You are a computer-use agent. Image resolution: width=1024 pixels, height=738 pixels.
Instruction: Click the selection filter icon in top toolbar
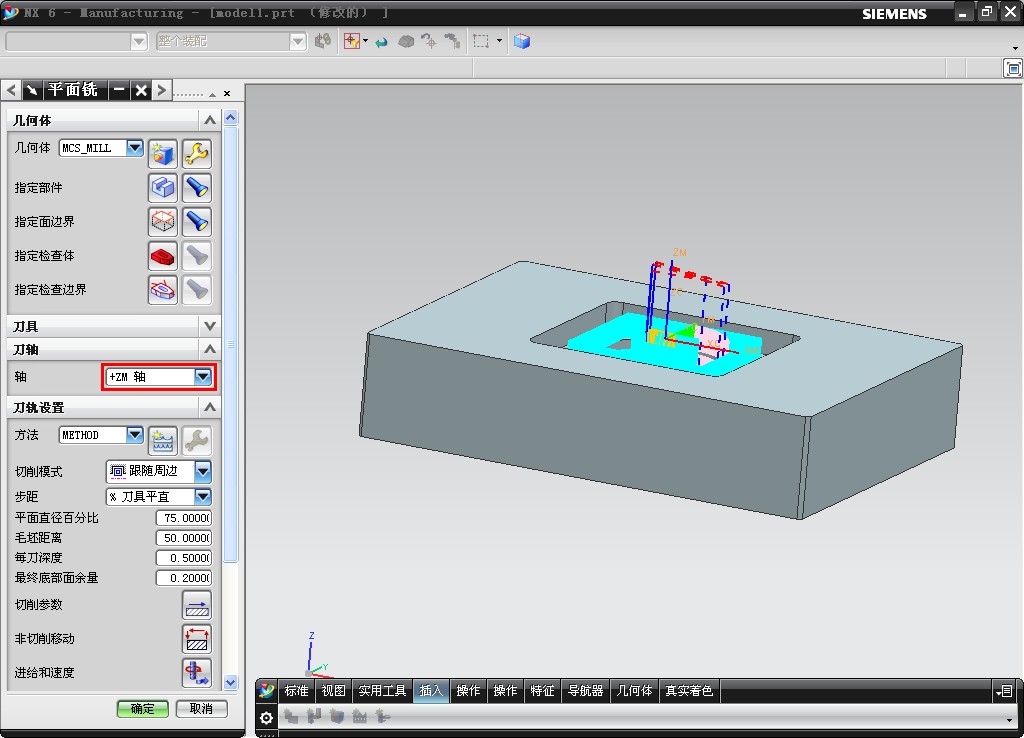tap(352, 41)
